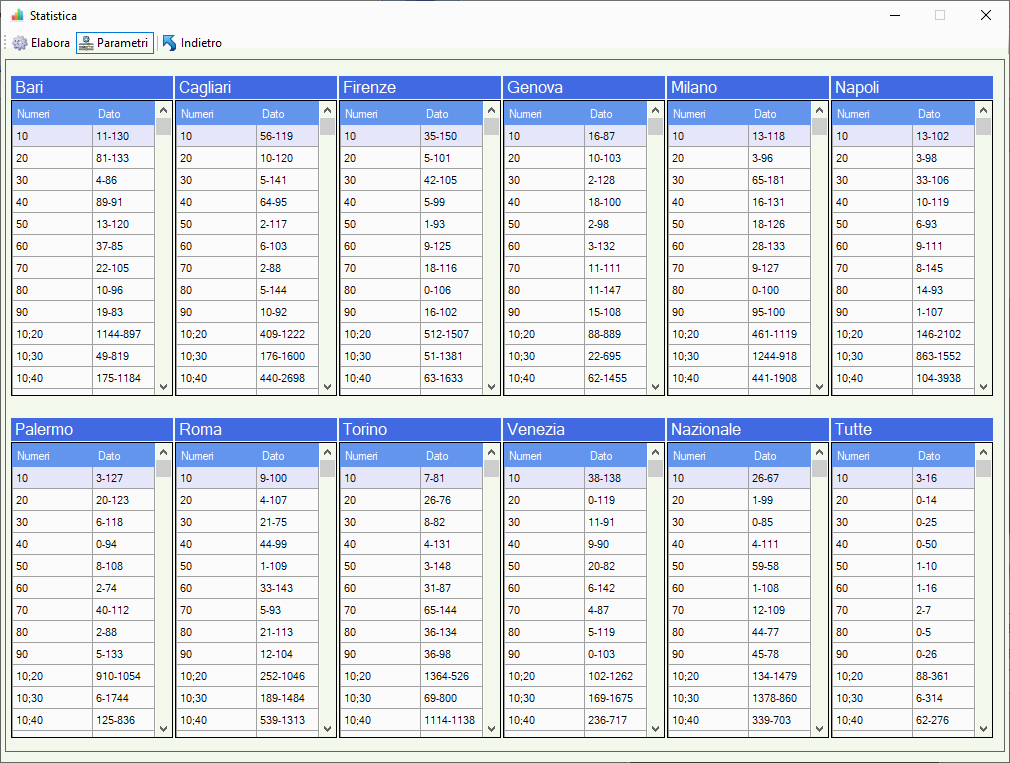Select Nazionale cell with value 59-58
This screenshot has width=1010, height=763.
[x=779, y=566]
